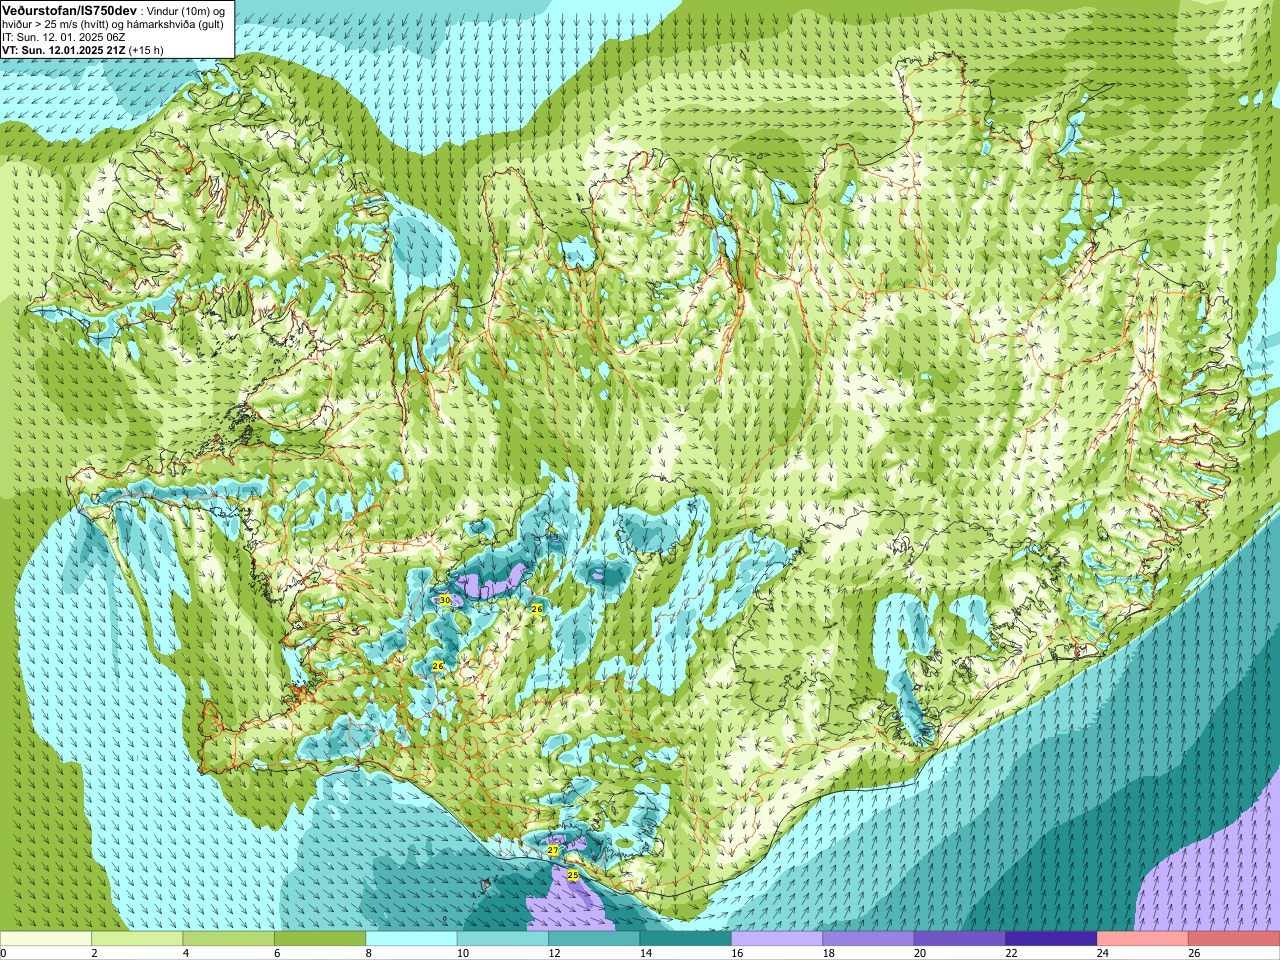Click the legend scale value 24
The width and height of the screenshot is (1280, 960).
[x=1103, y=953]
